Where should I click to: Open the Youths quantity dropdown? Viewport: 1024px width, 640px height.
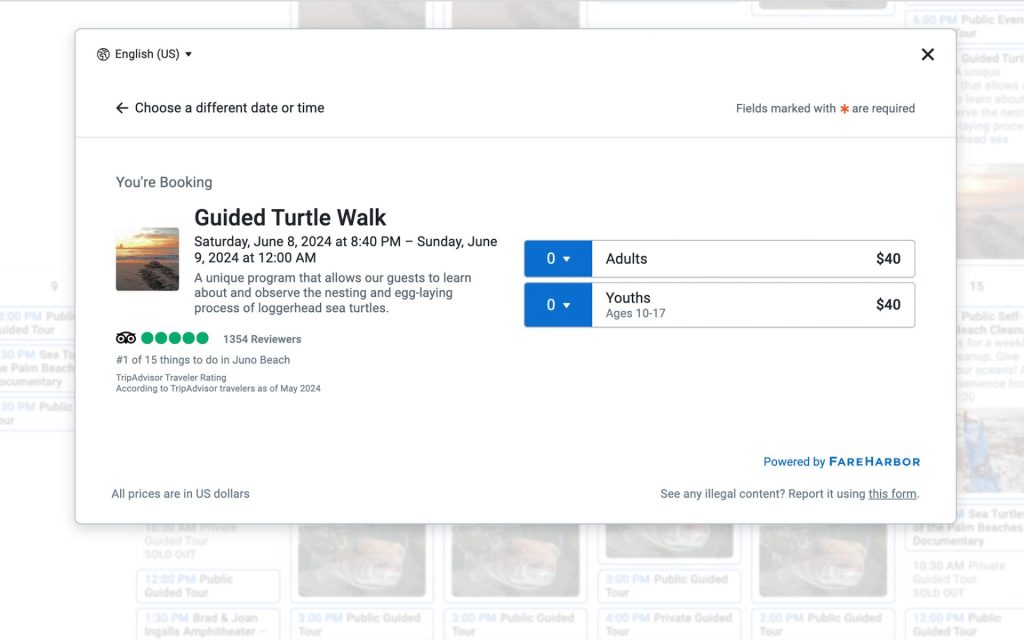(x=558, y=305)
